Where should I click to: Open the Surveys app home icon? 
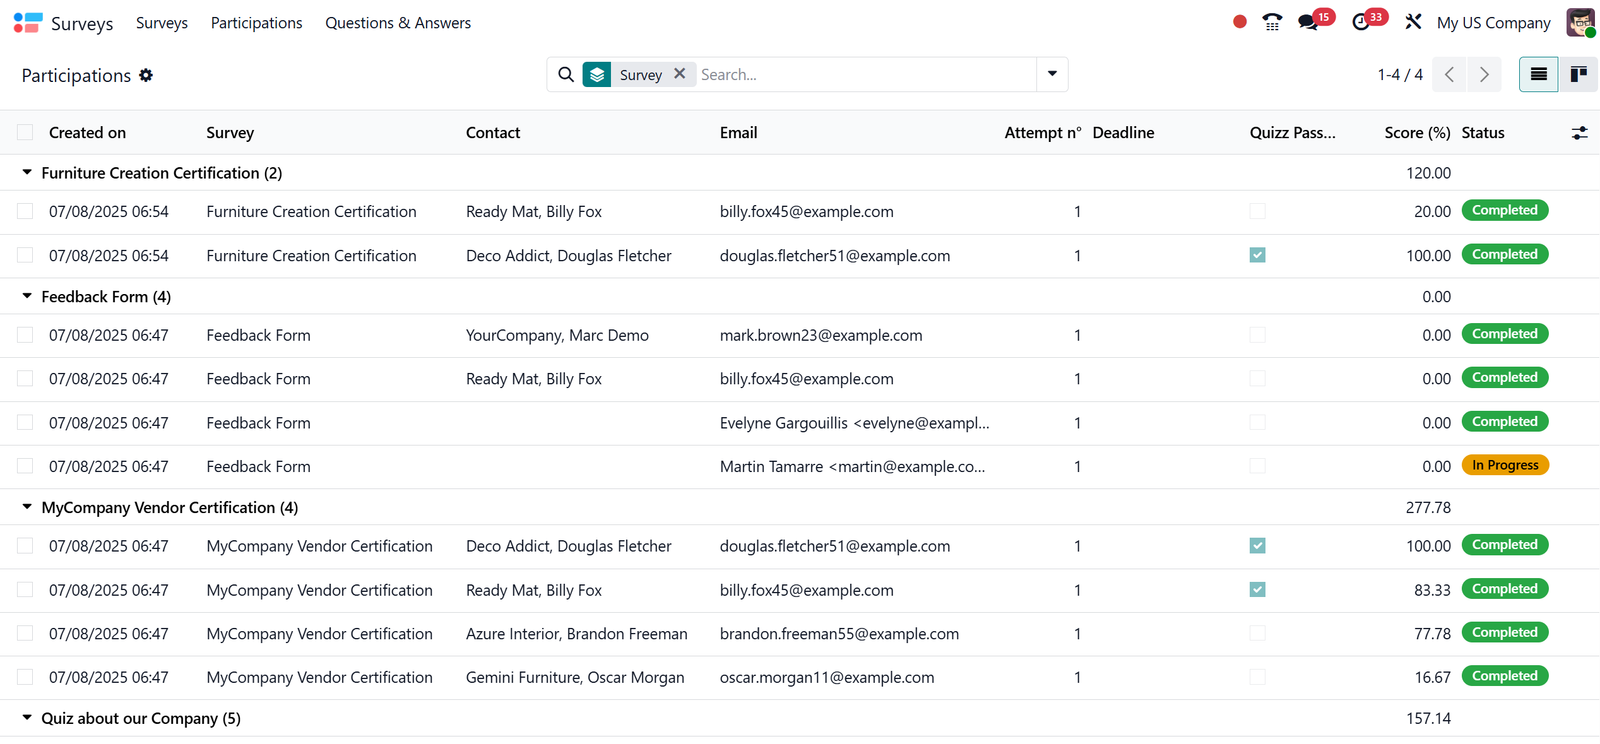[x=28, y=22]
